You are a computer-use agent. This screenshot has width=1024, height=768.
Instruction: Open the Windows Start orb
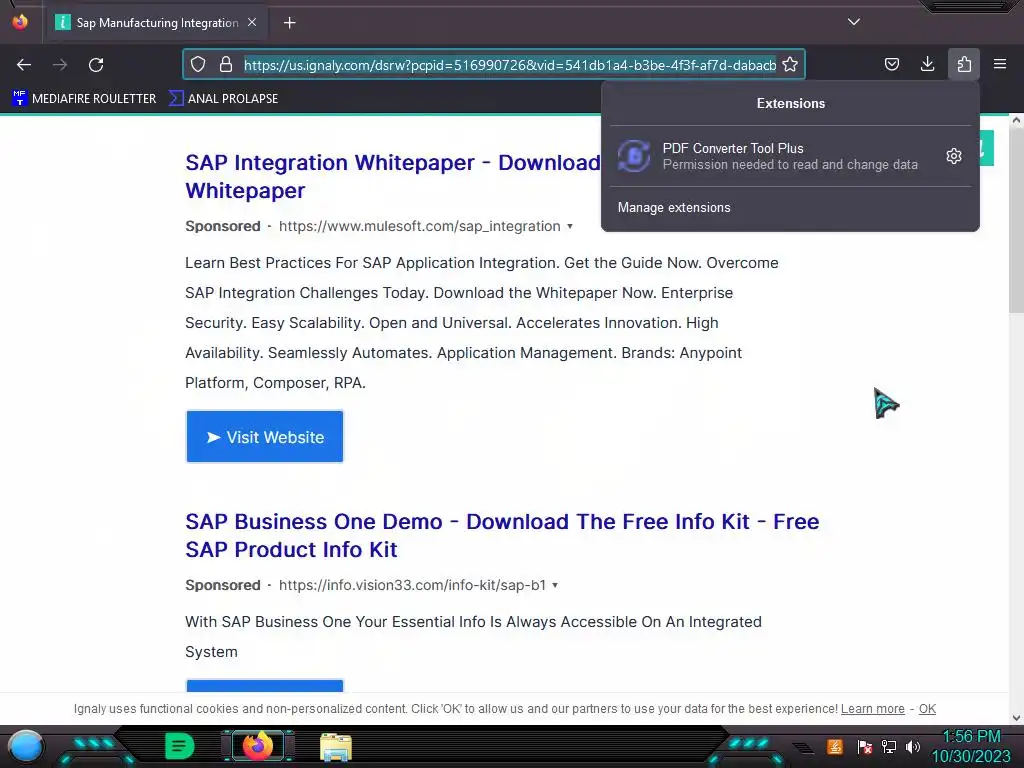25,746
